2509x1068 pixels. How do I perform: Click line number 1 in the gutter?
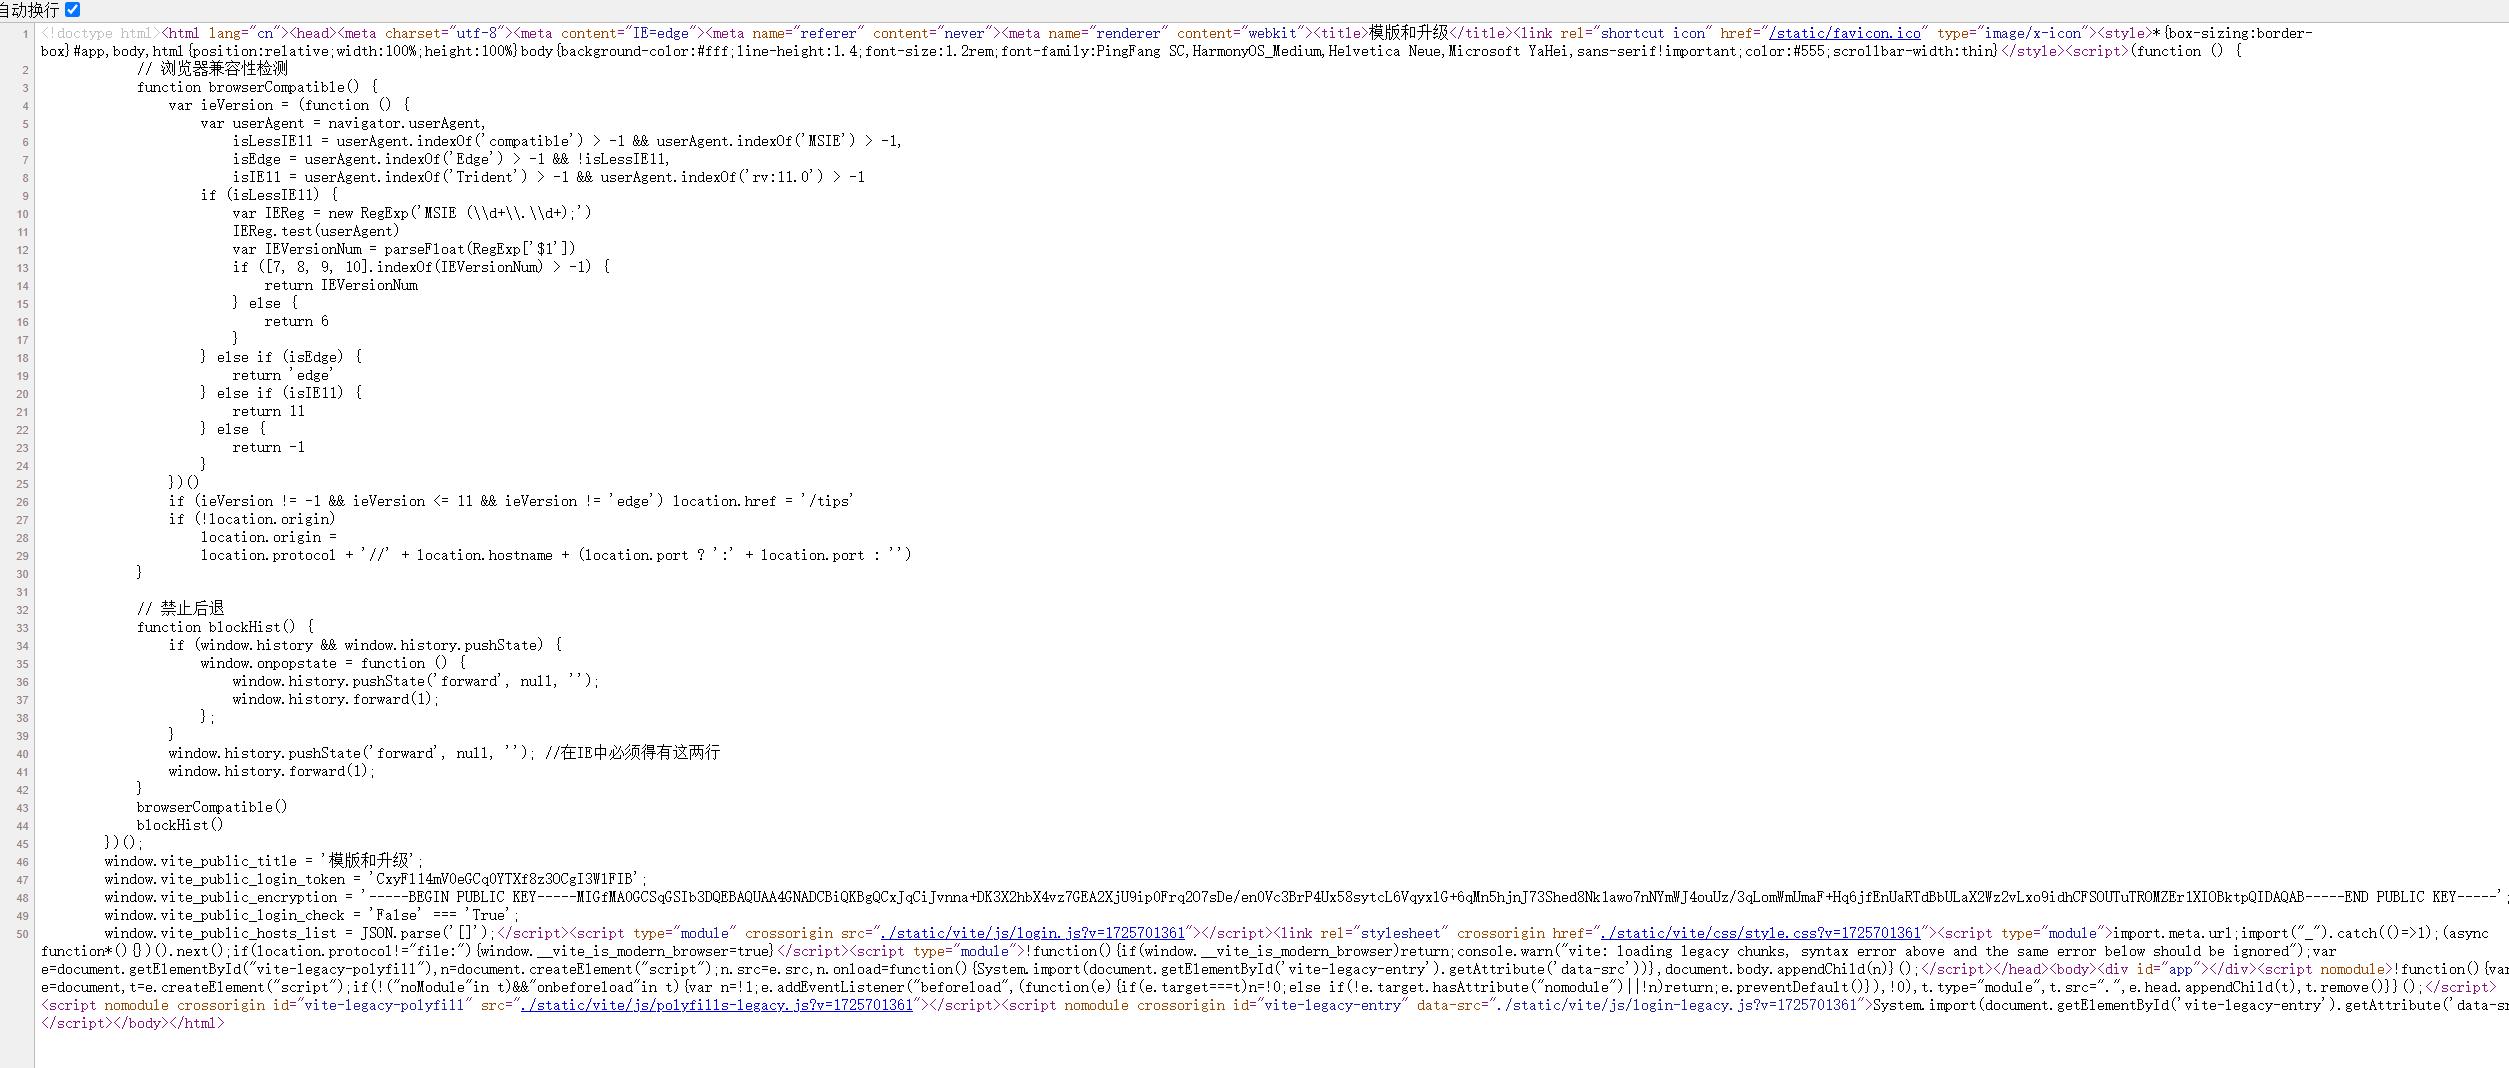[26, 34]
